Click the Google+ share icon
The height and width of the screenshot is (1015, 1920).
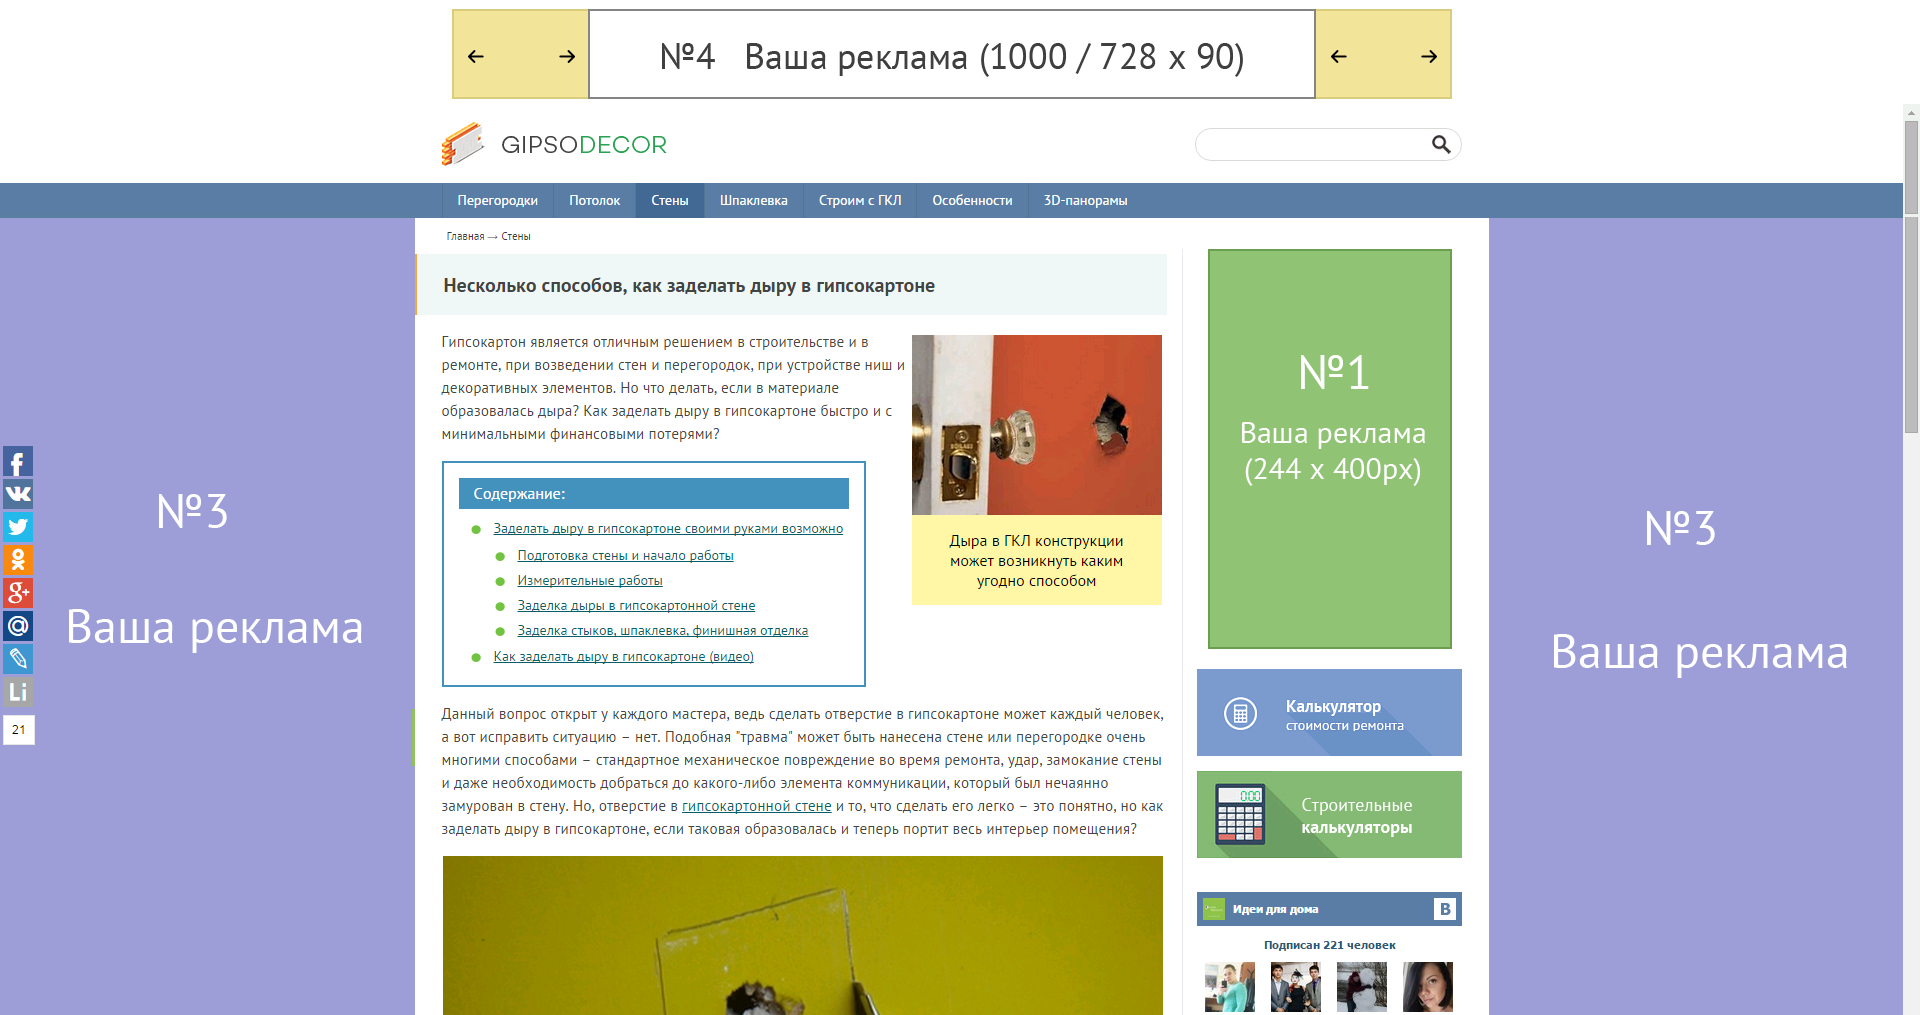tap(18, 593)
